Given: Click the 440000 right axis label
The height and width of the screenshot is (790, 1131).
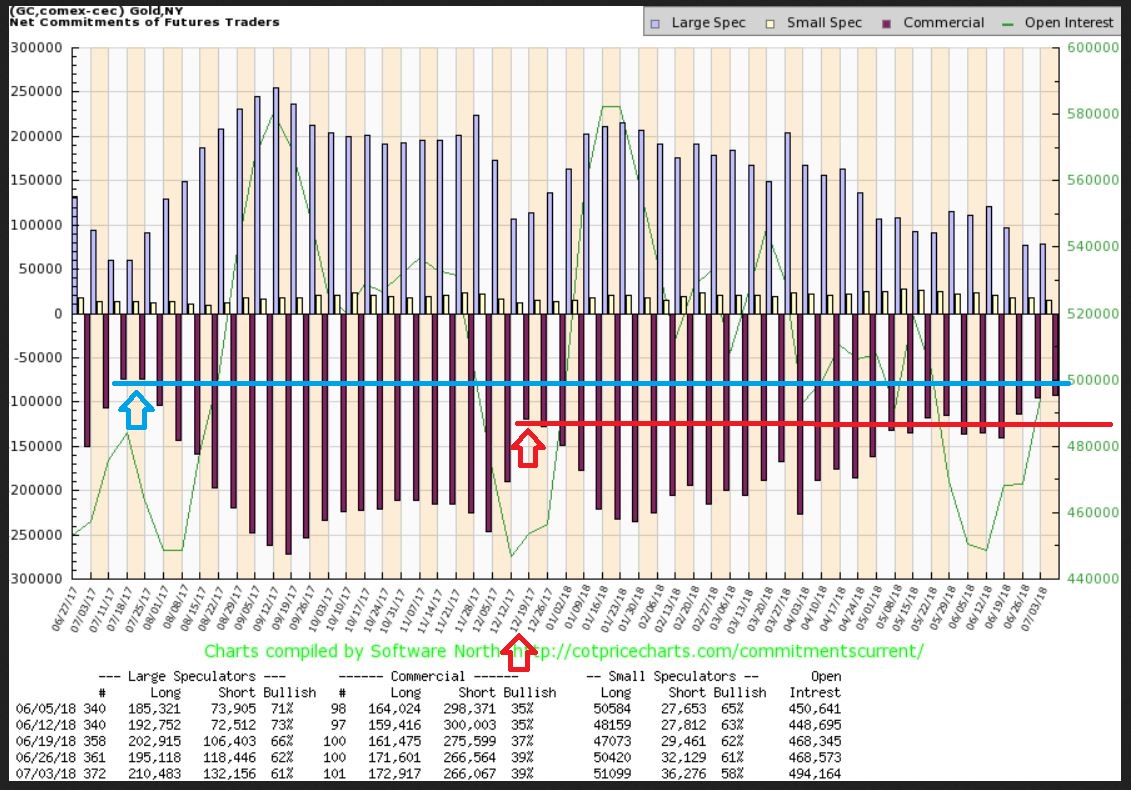Looking at the screenshot, I should [1093, 579].
